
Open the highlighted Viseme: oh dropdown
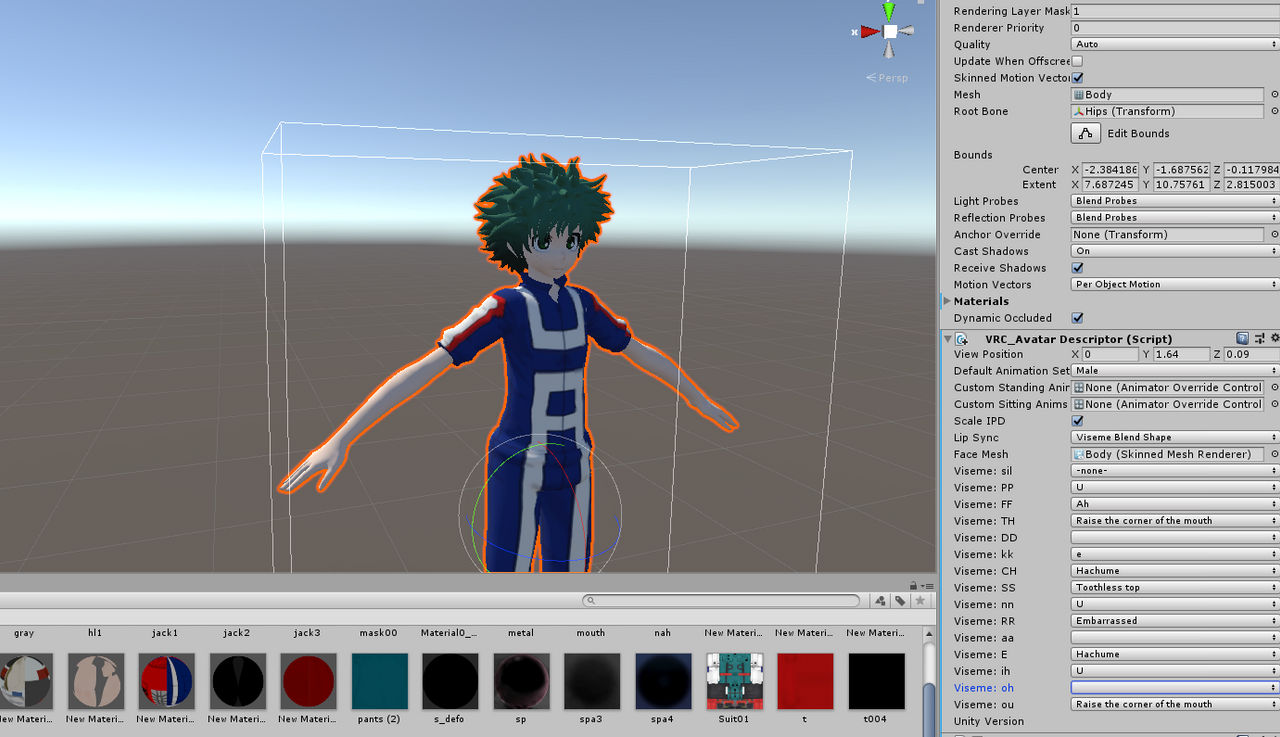1175,688
